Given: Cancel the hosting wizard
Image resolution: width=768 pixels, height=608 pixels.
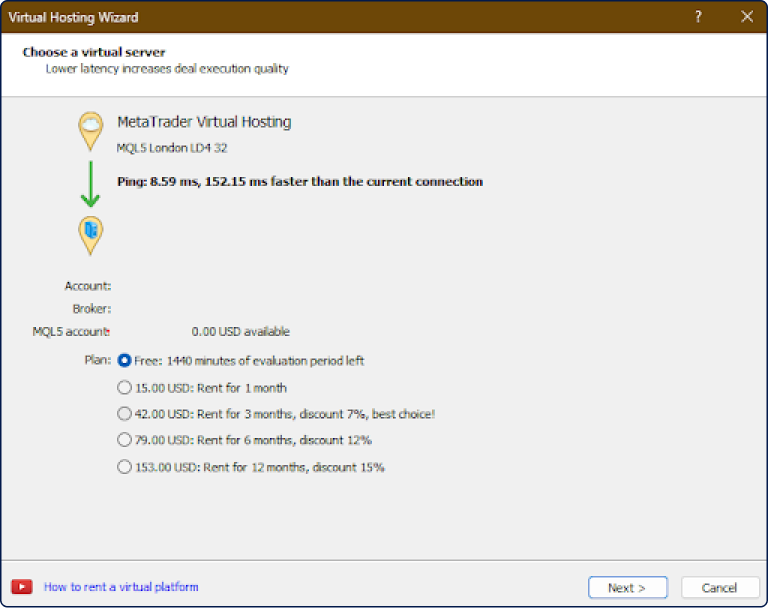Looking at the screenshot, I should point(720,587).
